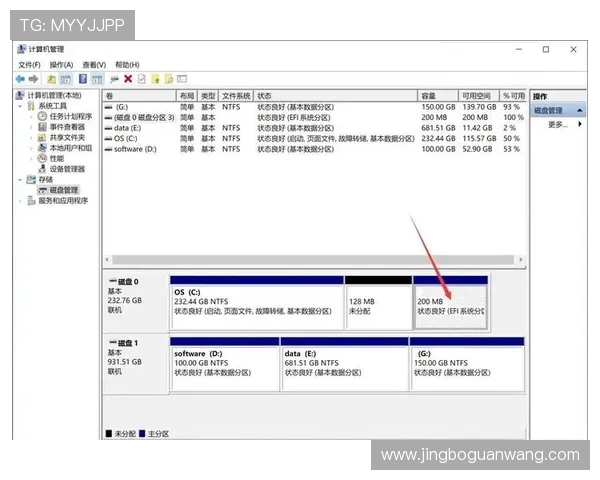Image resolution: width=600 pixels, height=480 pixels.
Task: Click the folder with magnifier toolbar icon
Action: pos(169,79)
